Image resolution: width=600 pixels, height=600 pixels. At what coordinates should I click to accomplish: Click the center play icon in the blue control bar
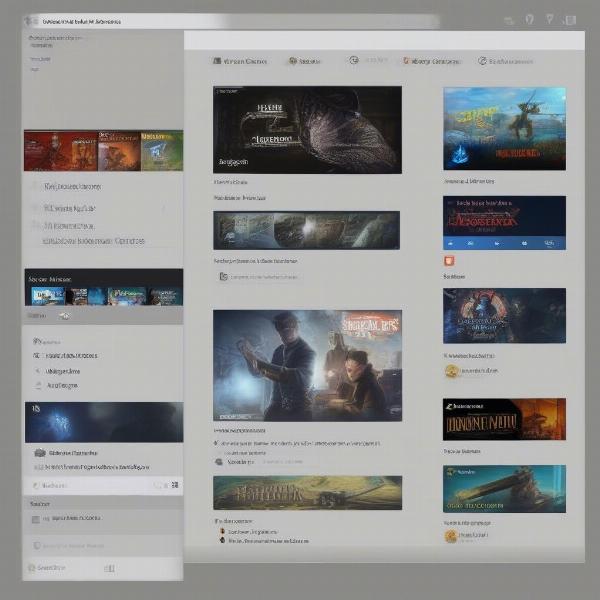pyautogui.click(x=497, y=243)
